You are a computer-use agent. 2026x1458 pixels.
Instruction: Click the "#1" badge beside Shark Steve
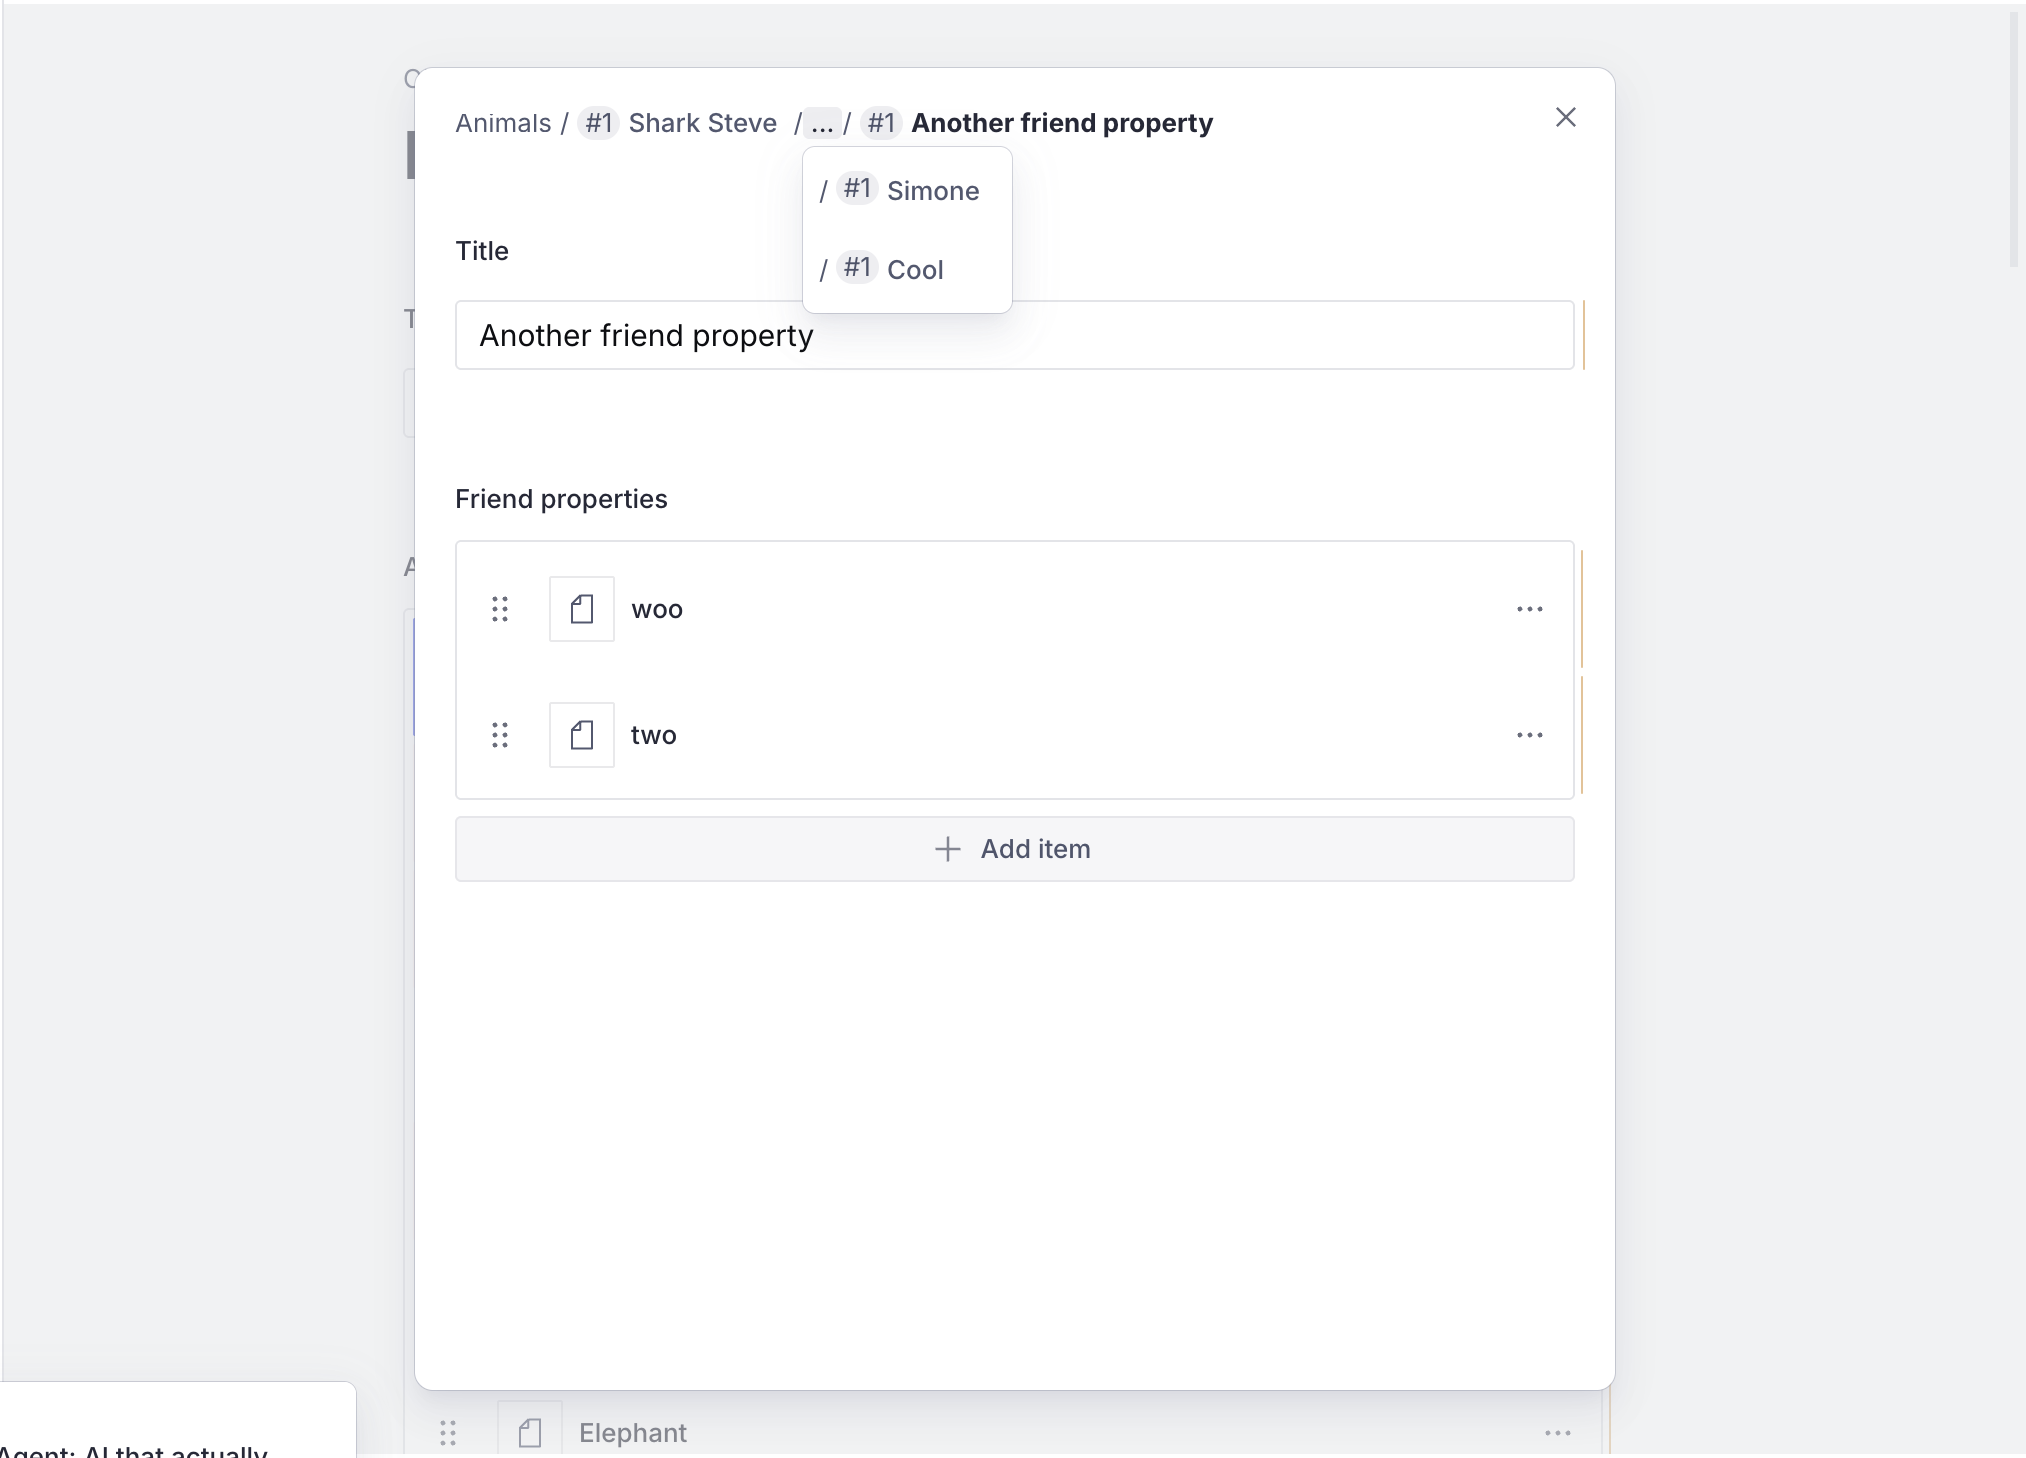point(597,123)
